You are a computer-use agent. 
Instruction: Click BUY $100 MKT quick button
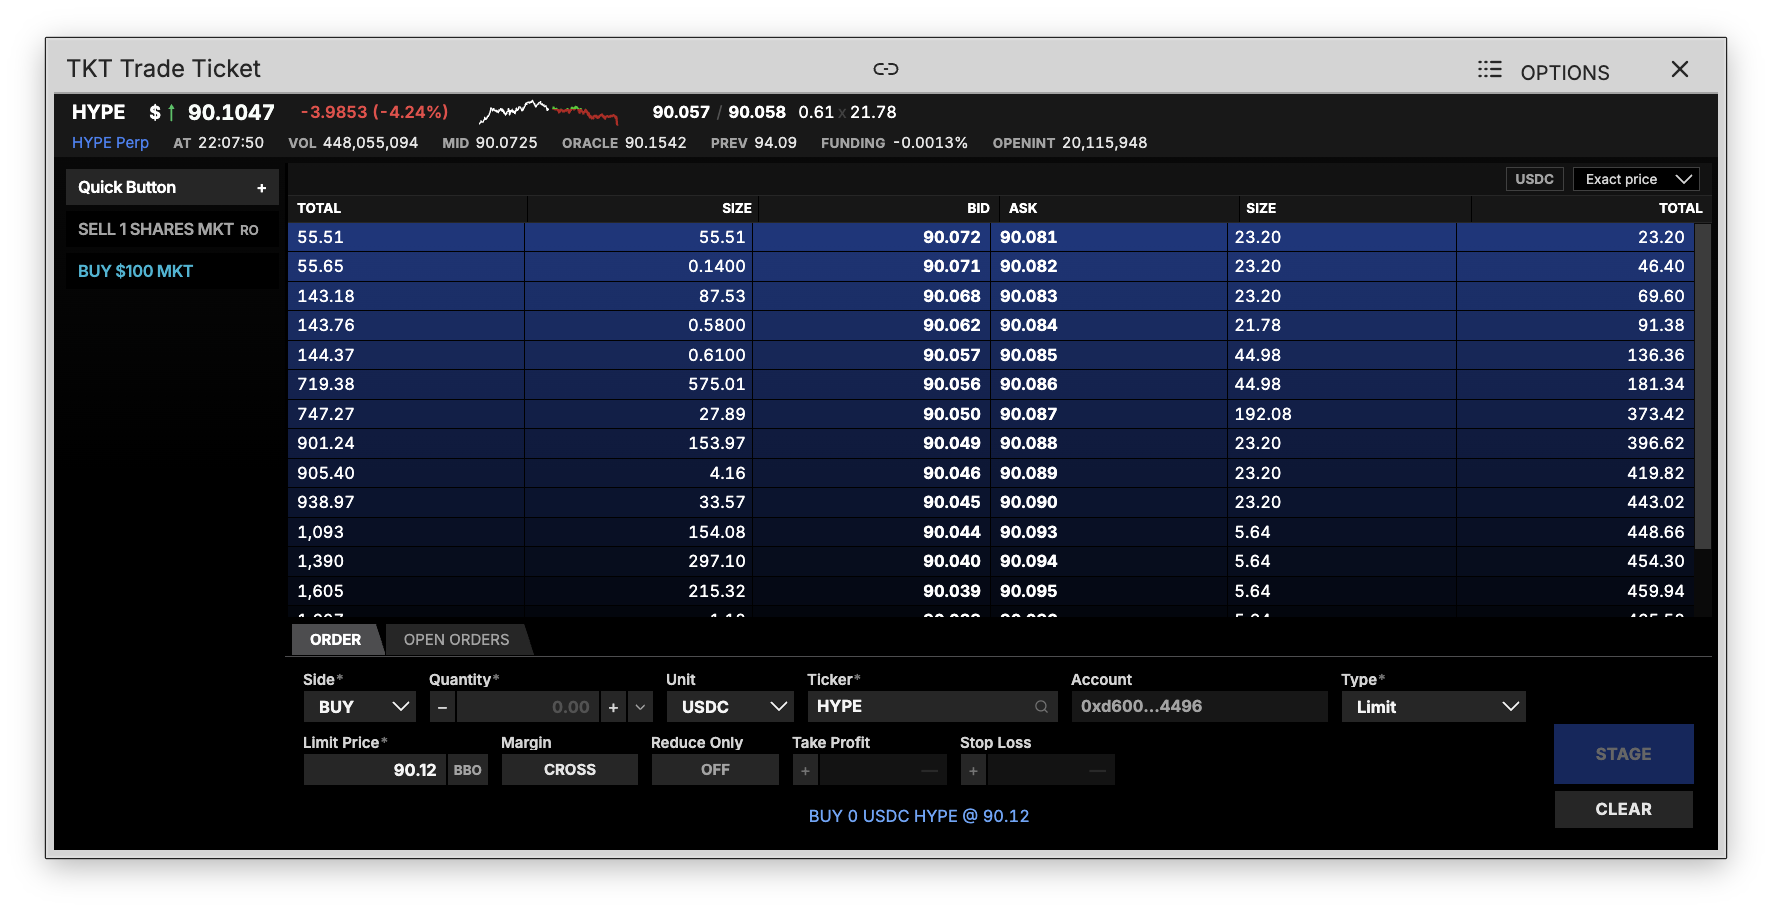171,271
